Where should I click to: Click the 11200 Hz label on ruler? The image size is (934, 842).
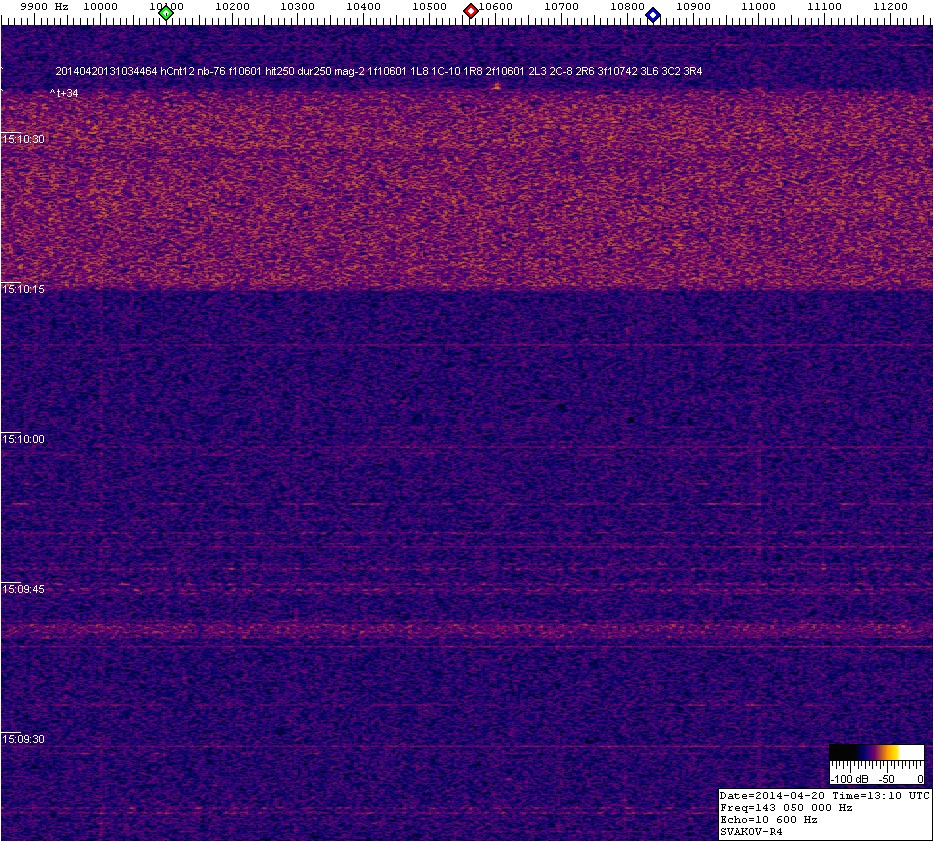(891, 7)
